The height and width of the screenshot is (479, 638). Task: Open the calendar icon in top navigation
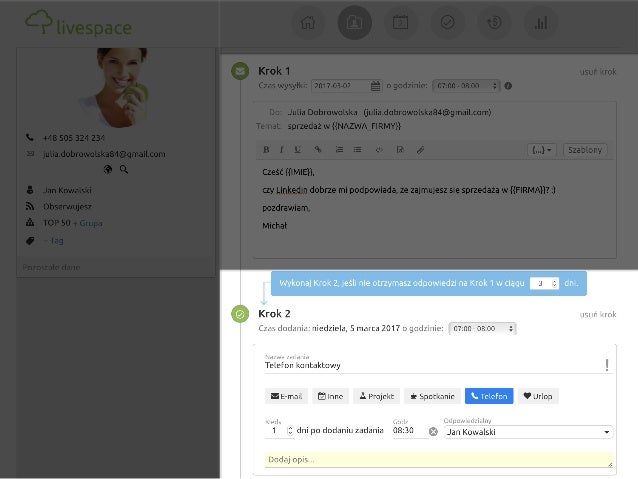[400, 22]
